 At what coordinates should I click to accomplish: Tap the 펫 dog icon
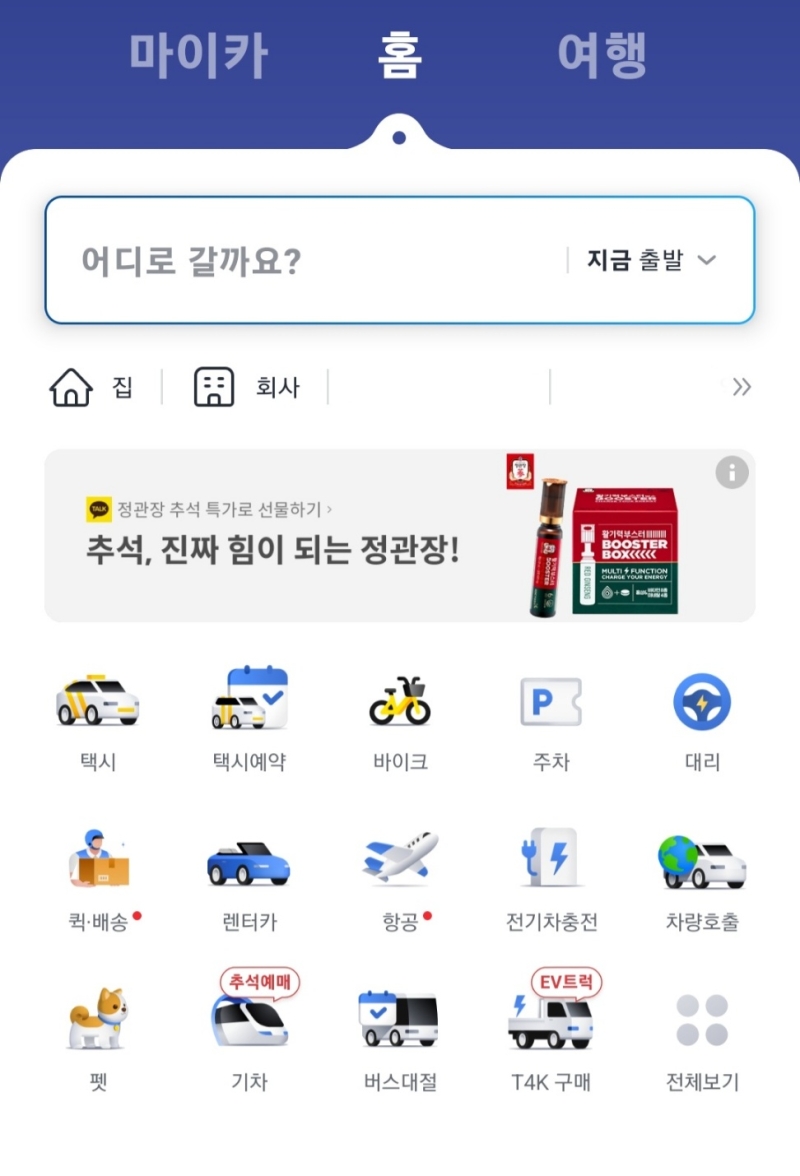pos(98,1018)
